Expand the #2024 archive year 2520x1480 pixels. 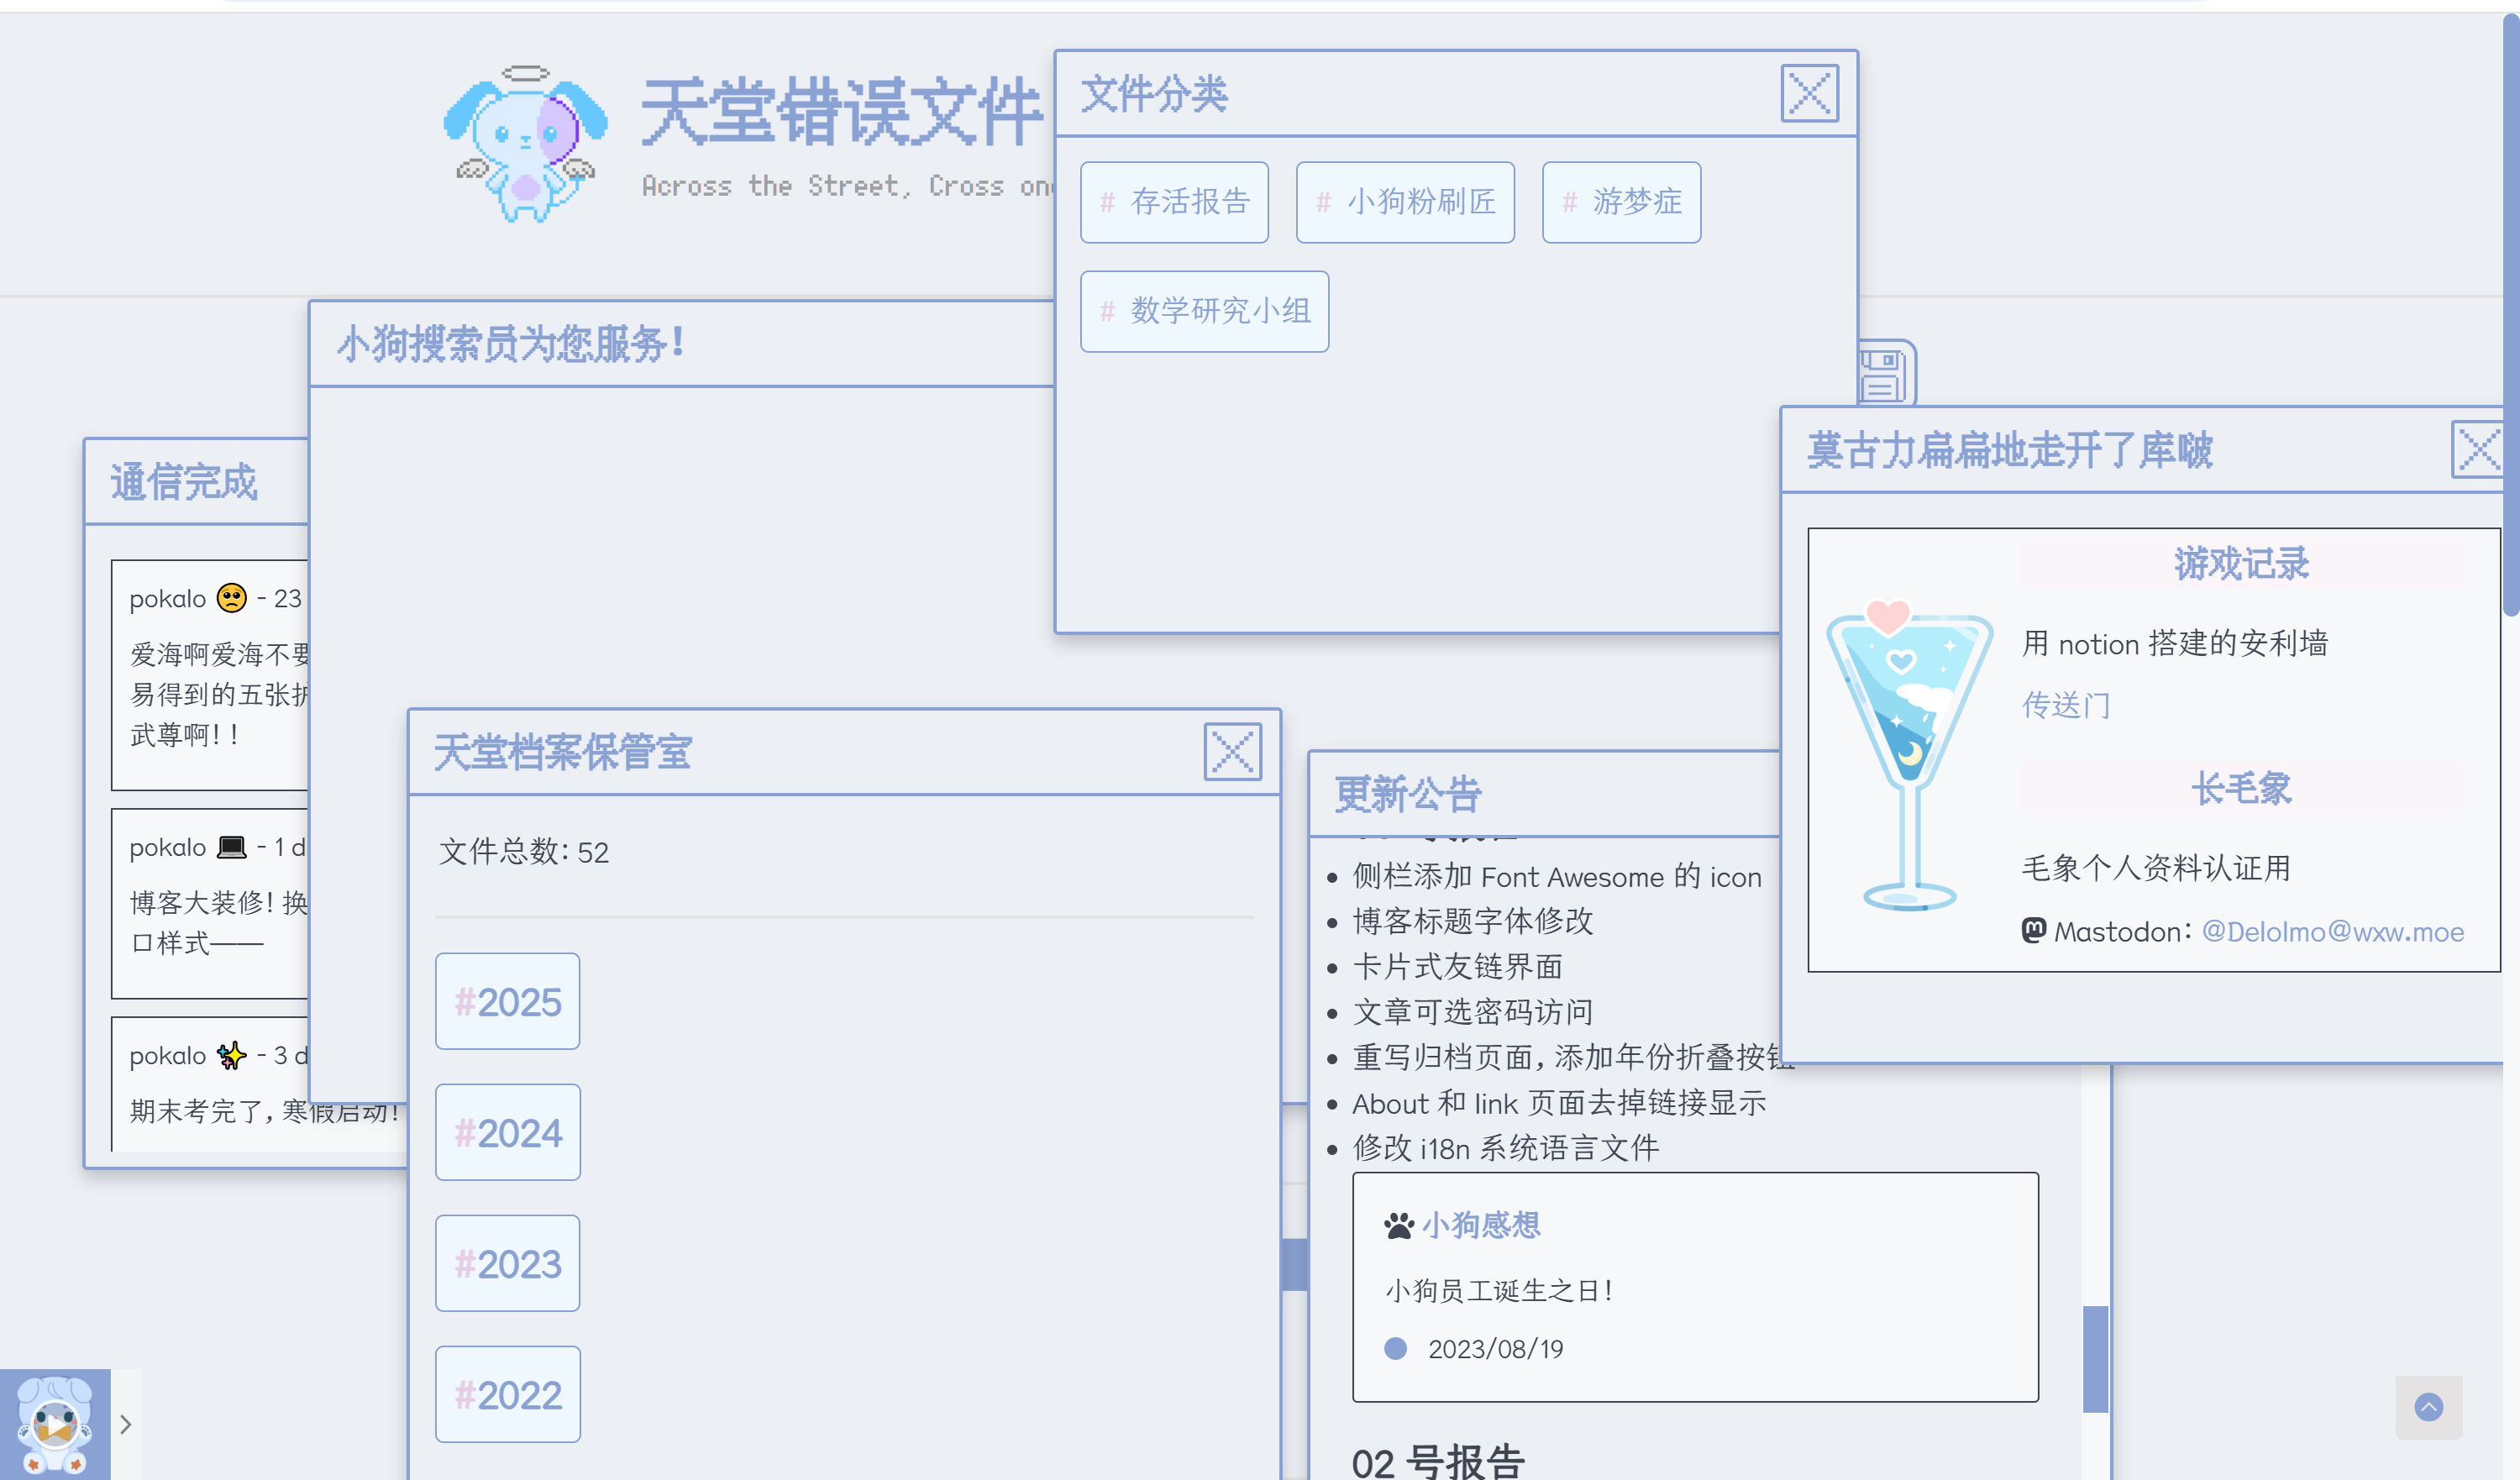[507, 1132]
